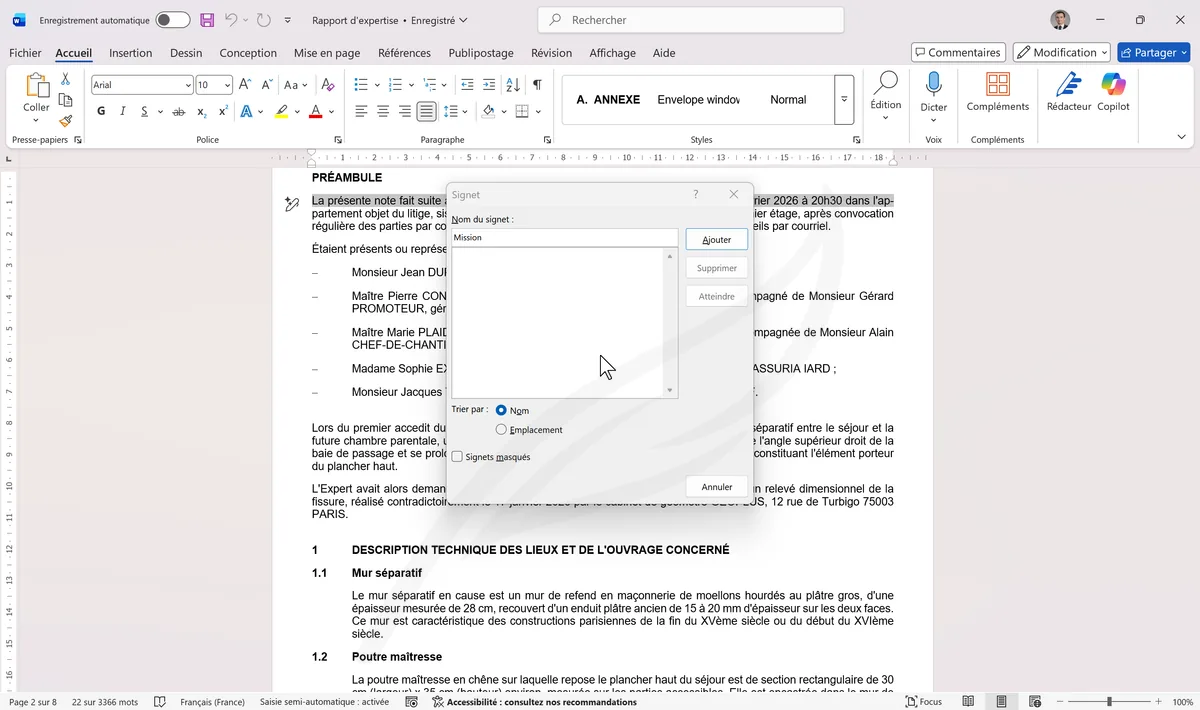
Task: Select the format painter brush
Action: 65,121
